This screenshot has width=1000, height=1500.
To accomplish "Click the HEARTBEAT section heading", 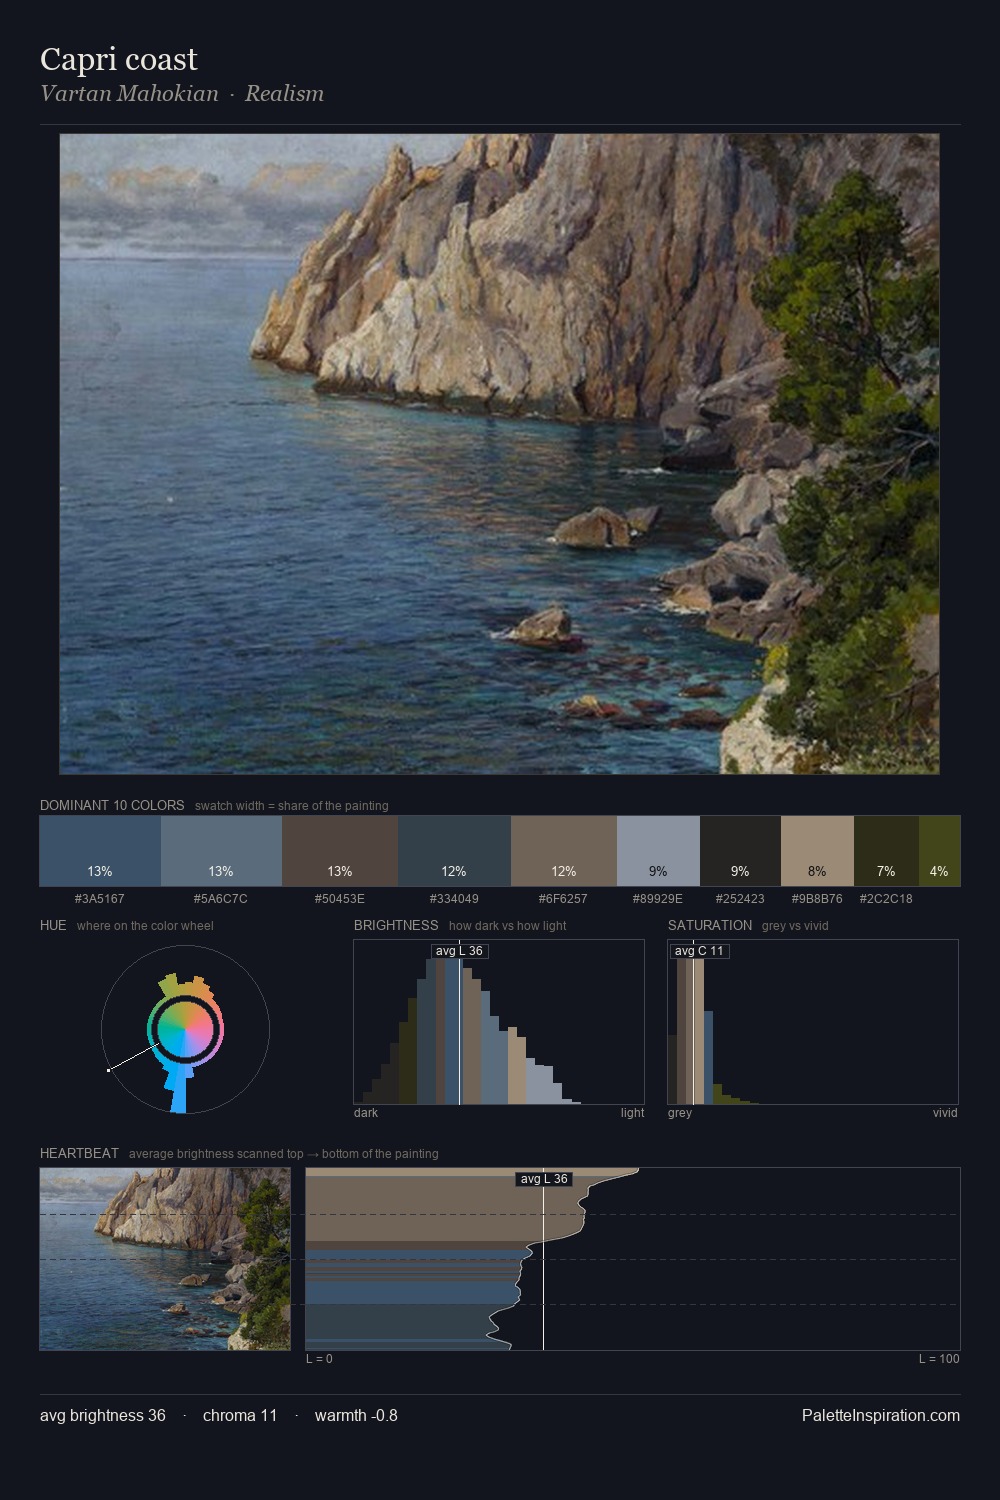I will pos(79,1153).
